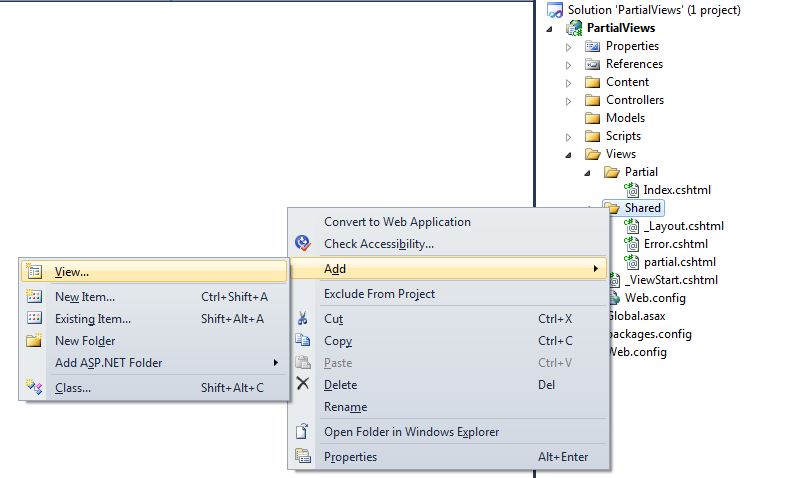This screenshot has height=478, width=794.
Task: Select New Folder menu entry
Action: (x=154, y=341)
